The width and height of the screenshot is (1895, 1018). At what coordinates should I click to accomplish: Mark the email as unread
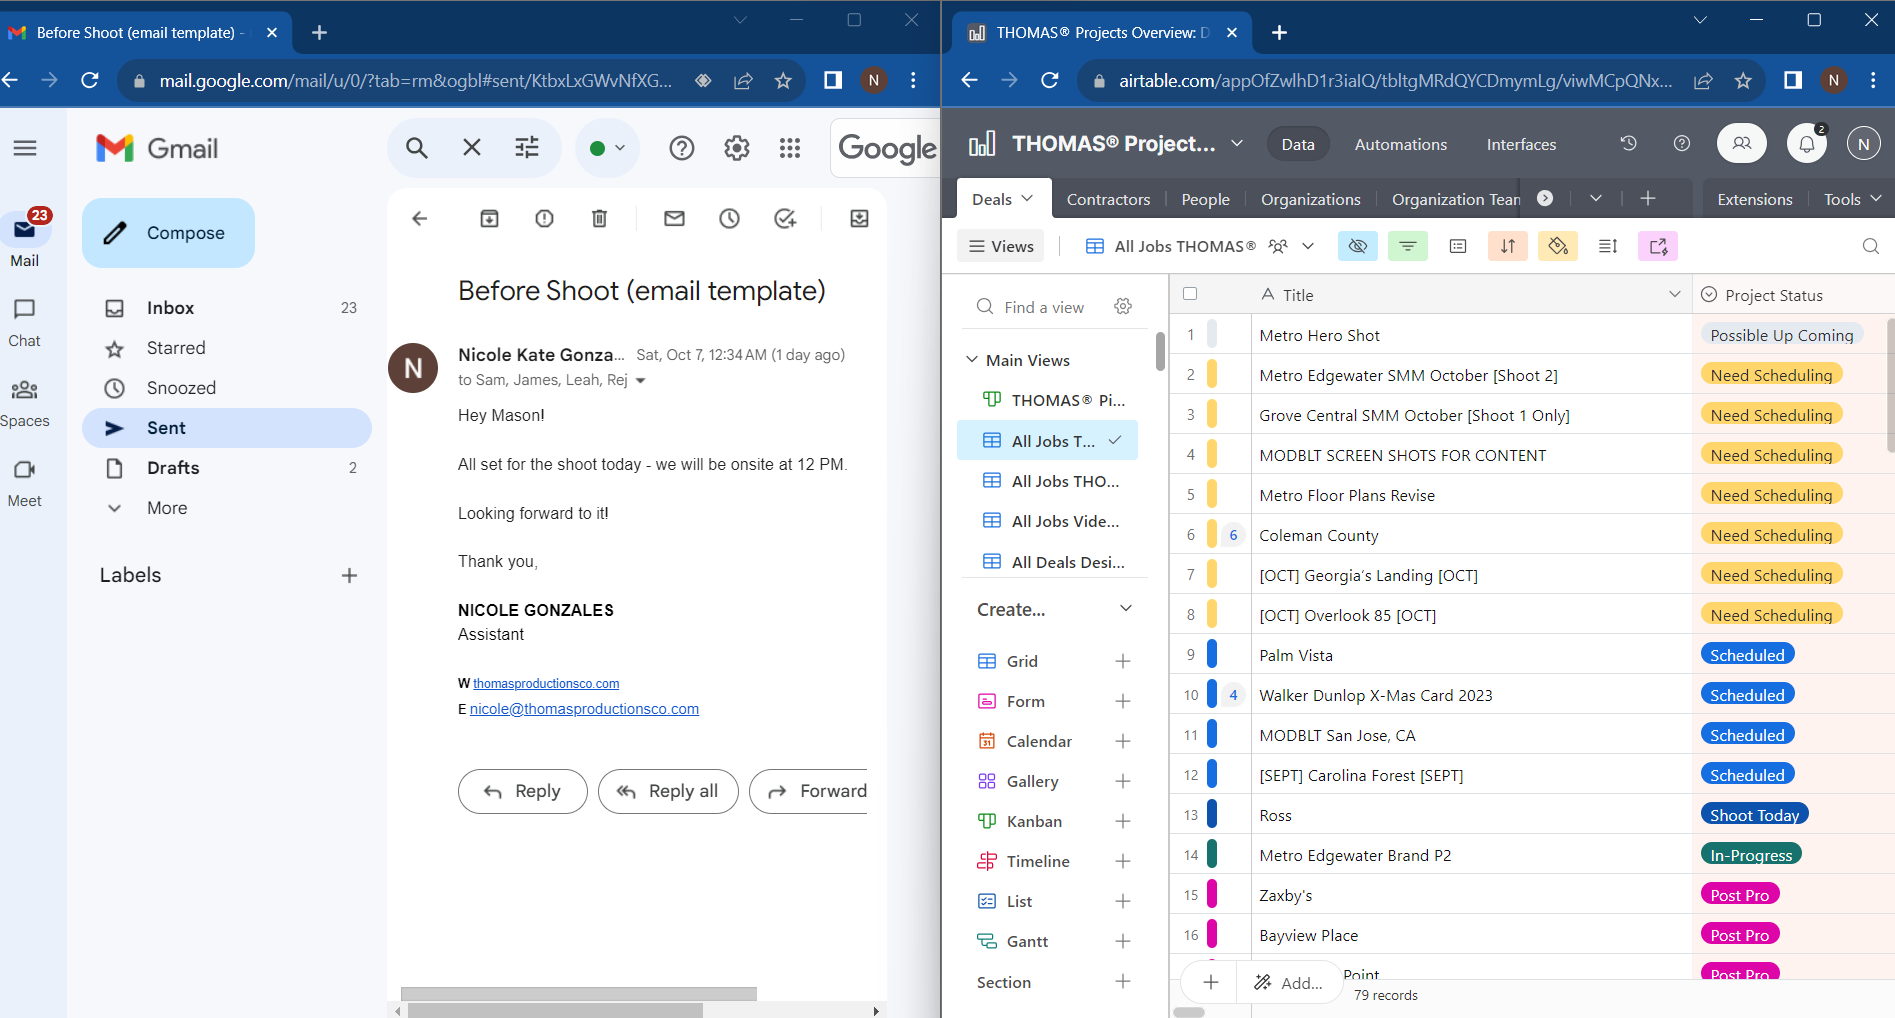point(674,219)
